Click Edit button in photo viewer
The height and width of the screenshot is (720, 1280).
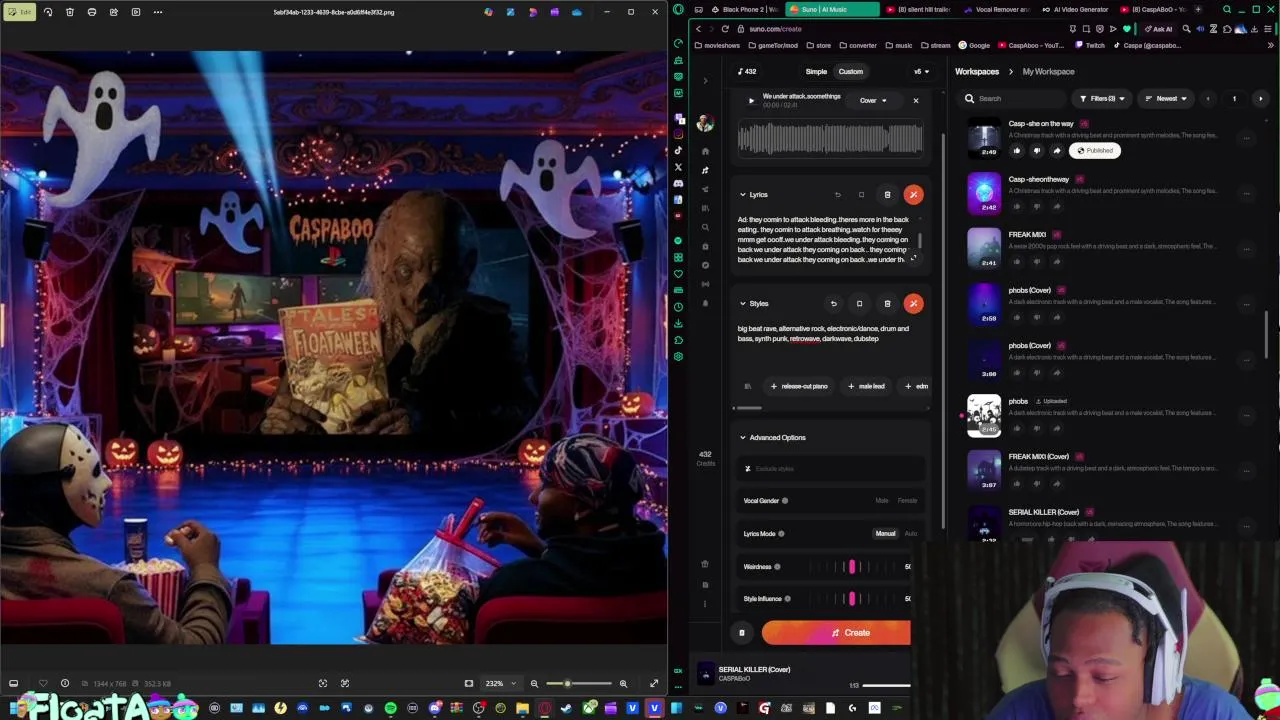pos(21,12)
